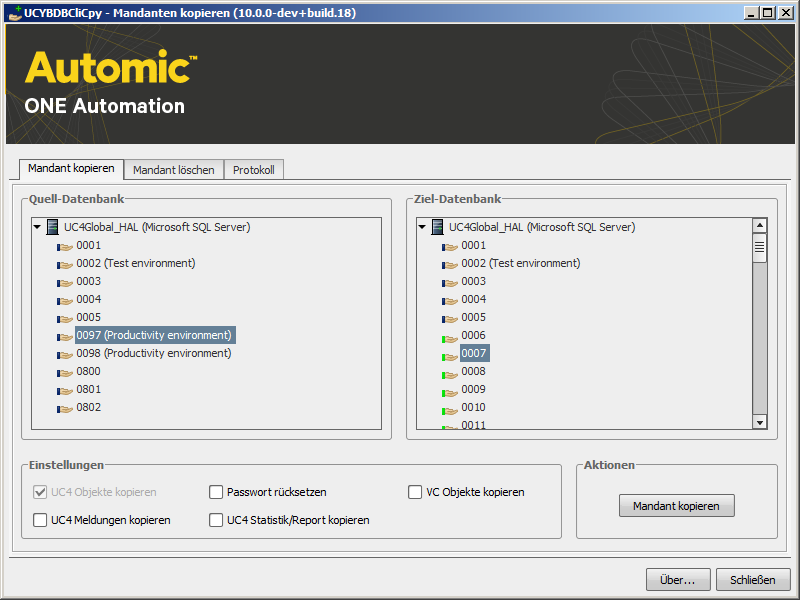The width and height of the screenshot is (800, 600).
Task: Click the Schließen button
Action: click(x=753, y=580)
